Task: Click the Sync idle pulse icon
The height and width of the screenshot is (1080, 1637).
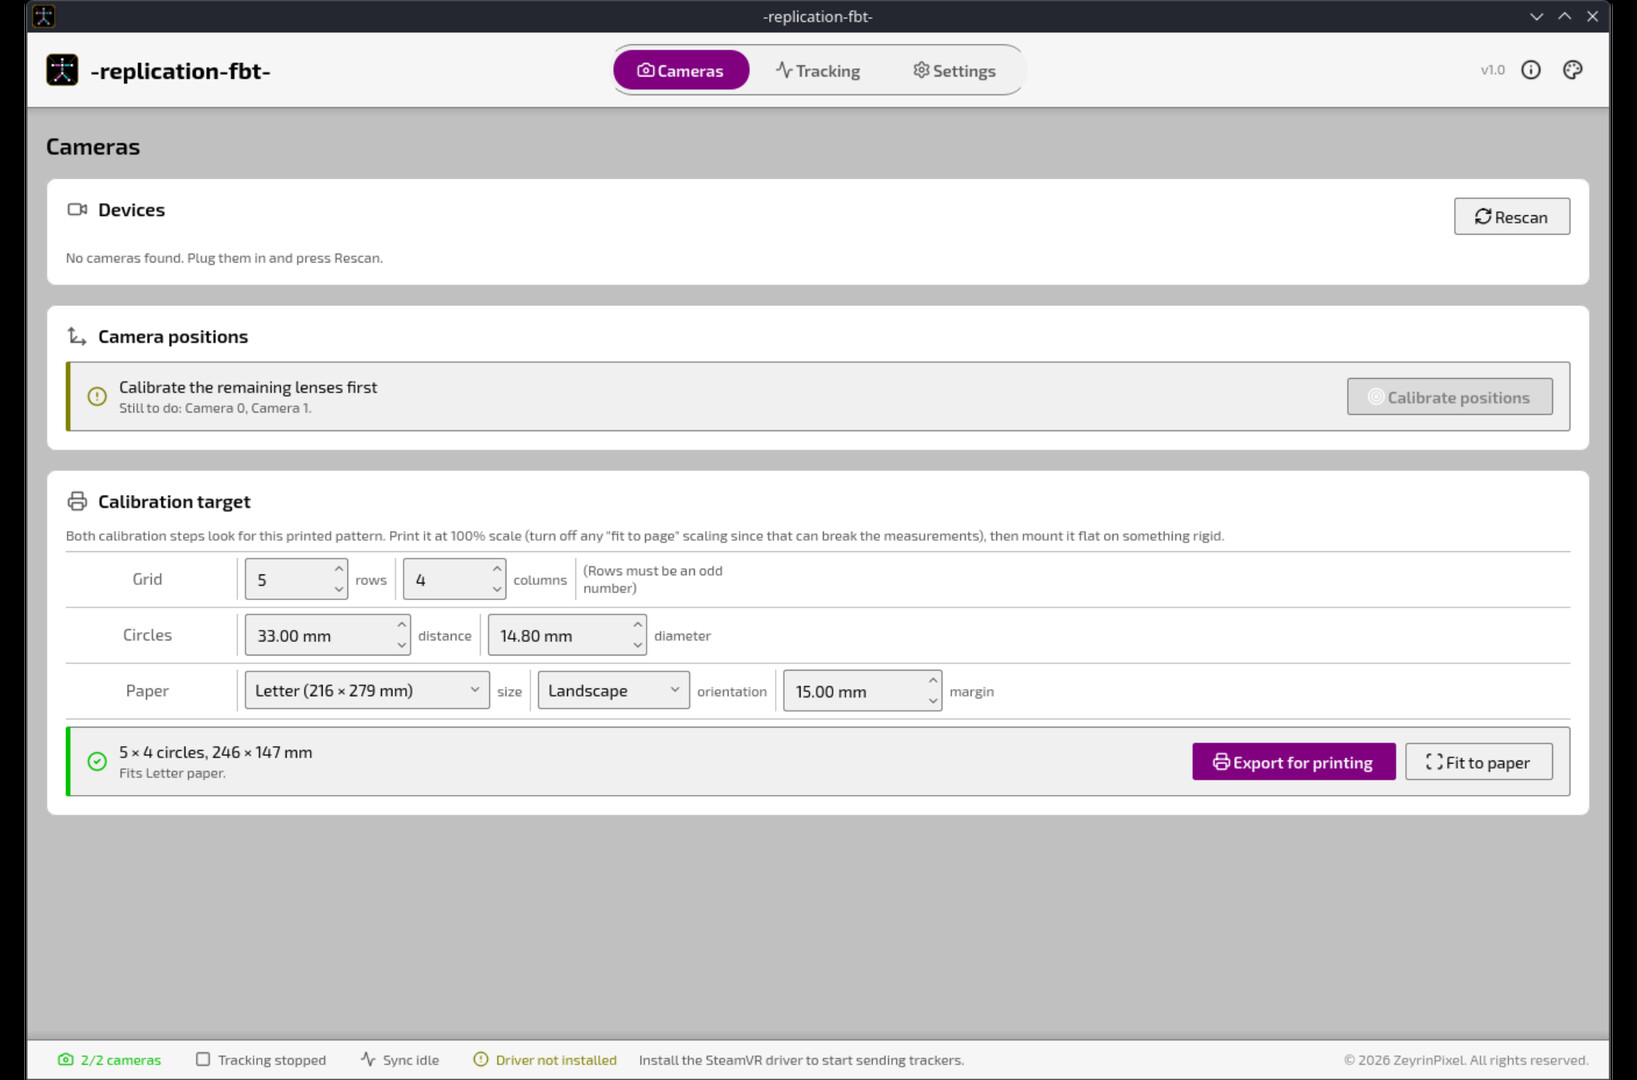Action: point(368,1060)
